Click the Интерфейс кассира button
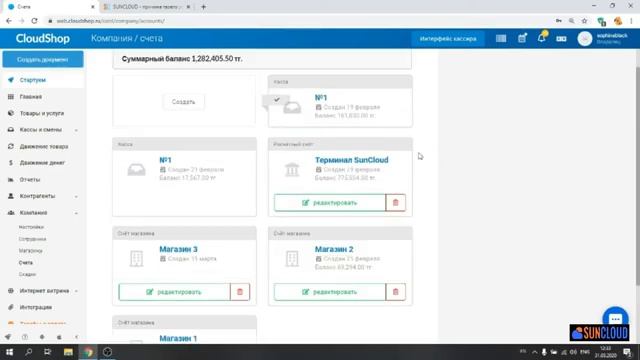Screen dimensions: 640x360 click(x=448, y=39)
